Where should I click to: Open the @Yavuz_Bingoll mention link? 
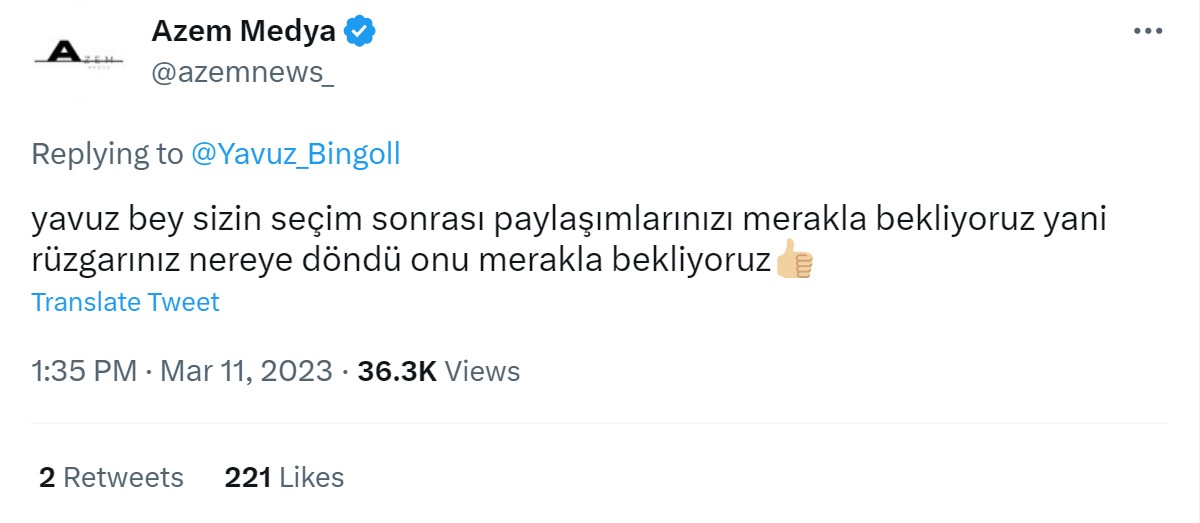(x=295, y=154)
